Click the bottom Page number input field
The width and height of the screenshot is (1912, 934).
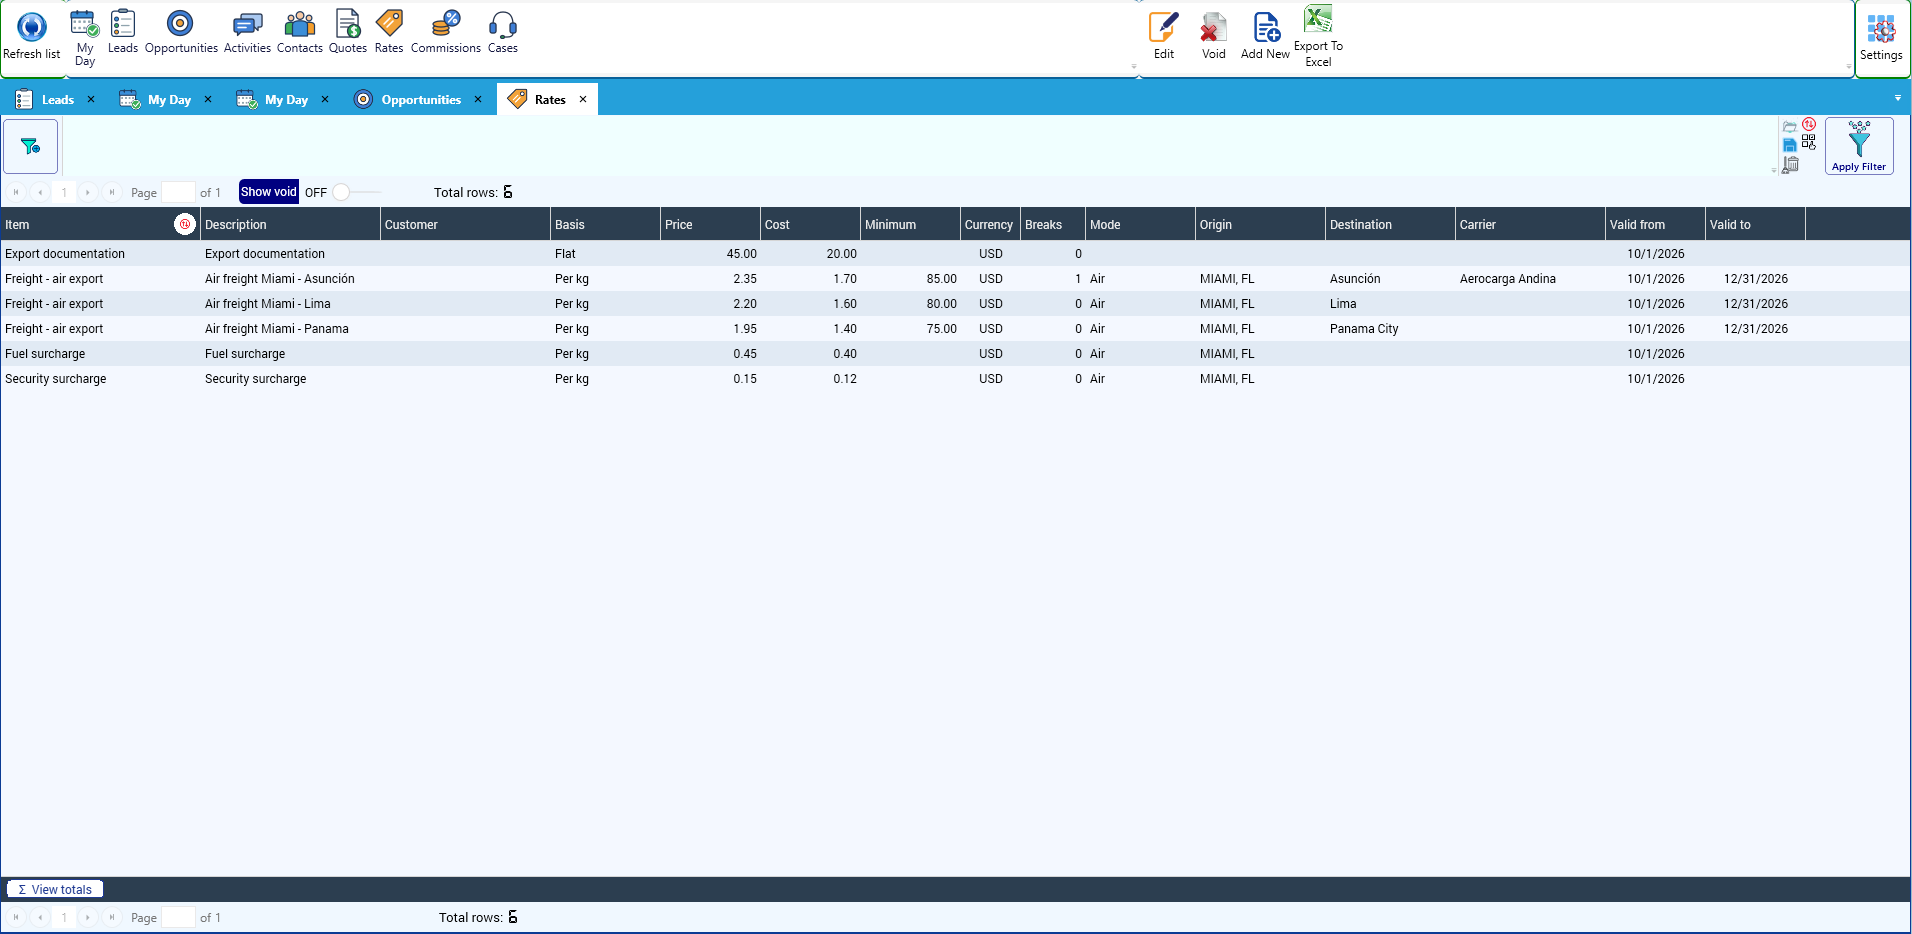pos(178,917)
